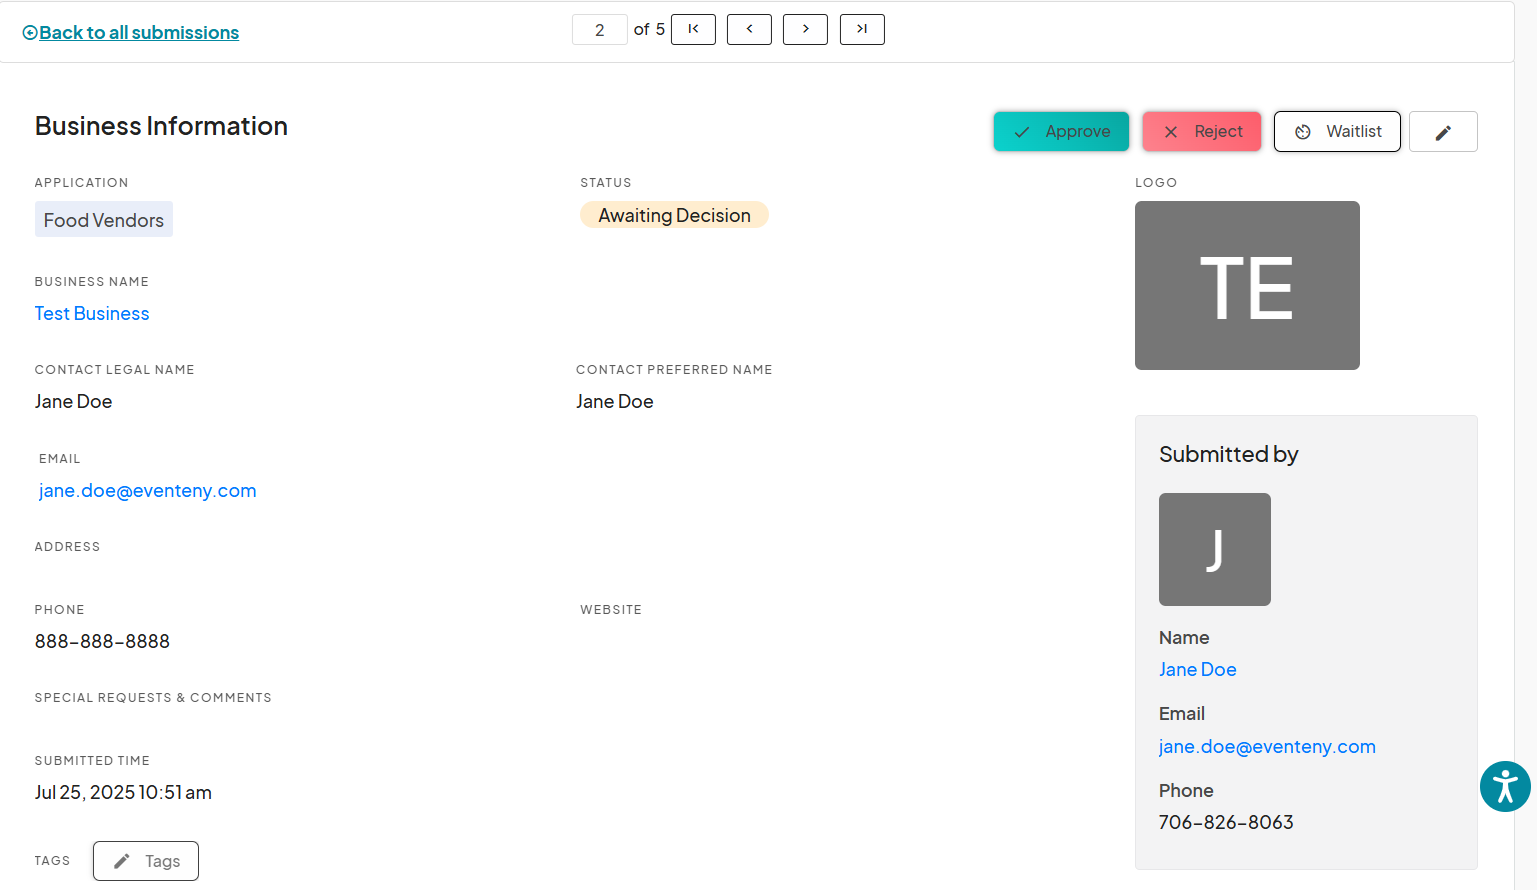
Task: Open the Tags editor button
Action: pos(146,861)
